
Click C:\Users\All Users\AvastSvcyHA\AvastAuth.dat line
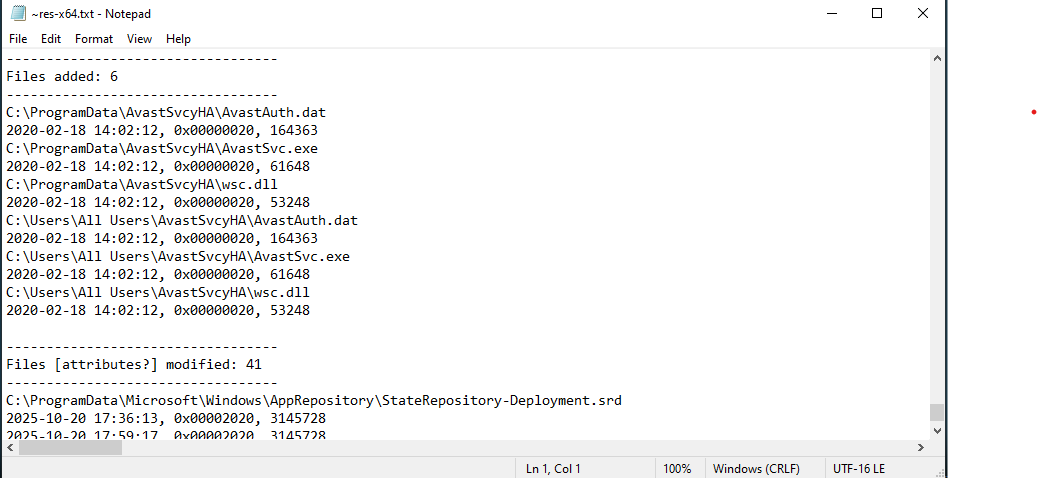[x=182, y=220]
